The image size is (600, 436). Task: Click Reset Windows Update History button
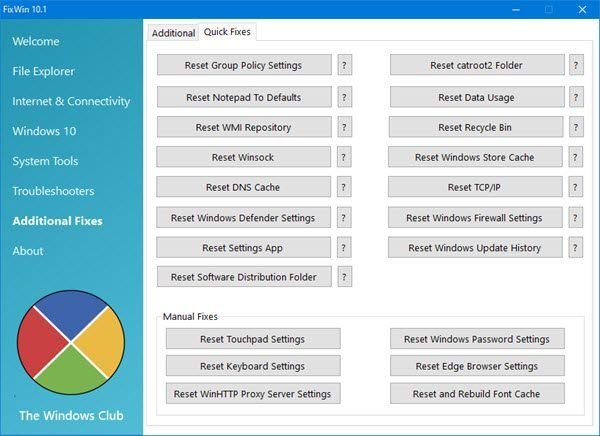click(475, 248)
